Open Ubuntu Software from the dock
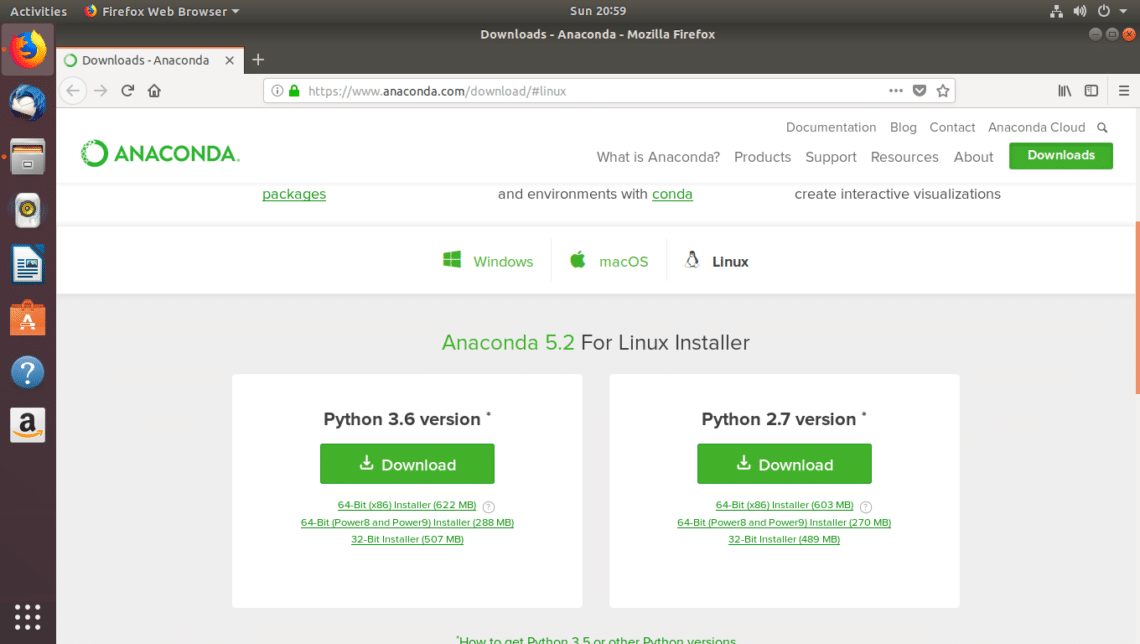Screen dimensions: 1140x644 [28, 318]
